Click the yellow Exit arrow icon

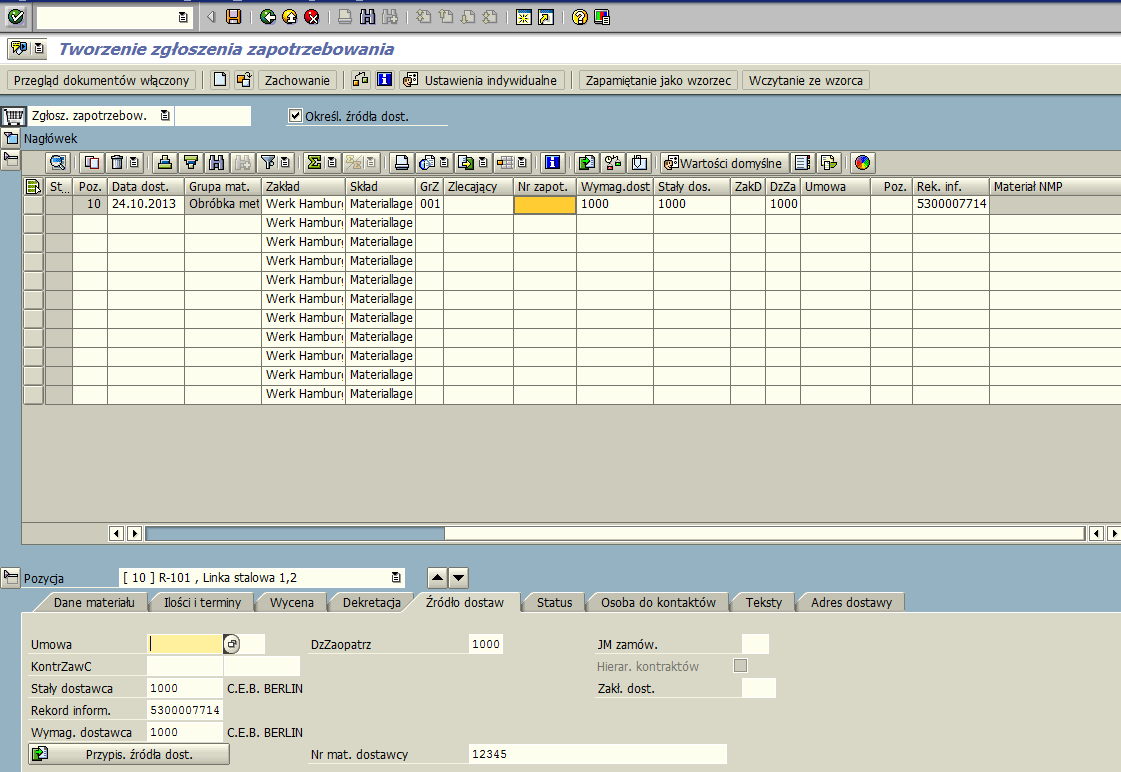click(290, 16)
